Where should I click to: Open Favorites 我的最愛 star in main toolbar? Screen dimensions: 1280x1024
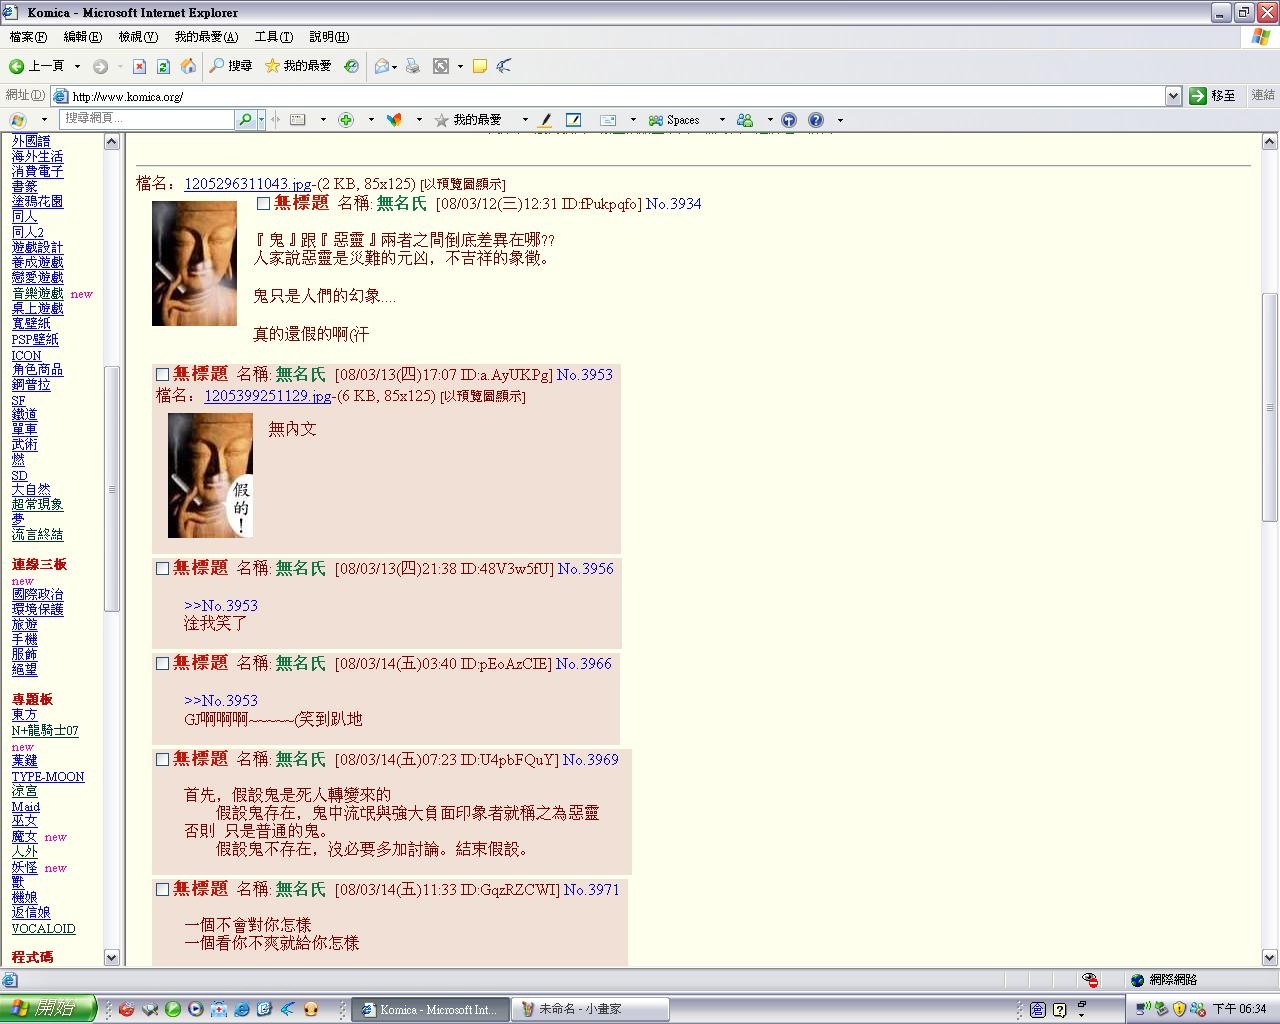pyautogui.click(x=297, y=66)
